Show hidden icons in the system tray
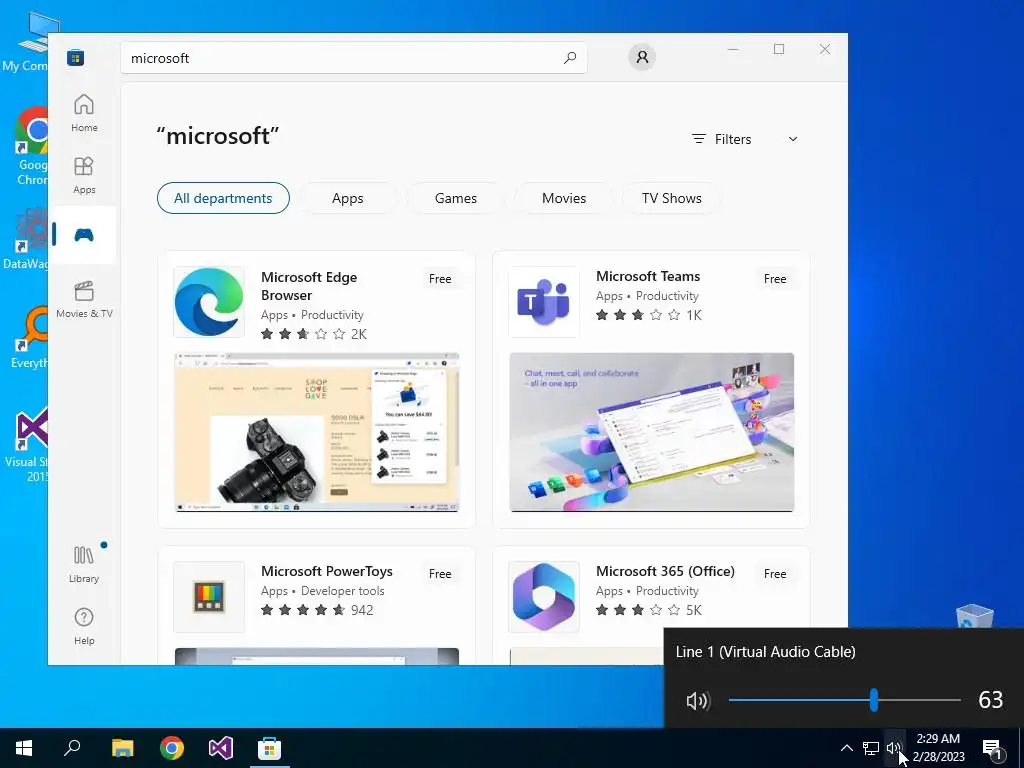 click(x=846, y=748)
